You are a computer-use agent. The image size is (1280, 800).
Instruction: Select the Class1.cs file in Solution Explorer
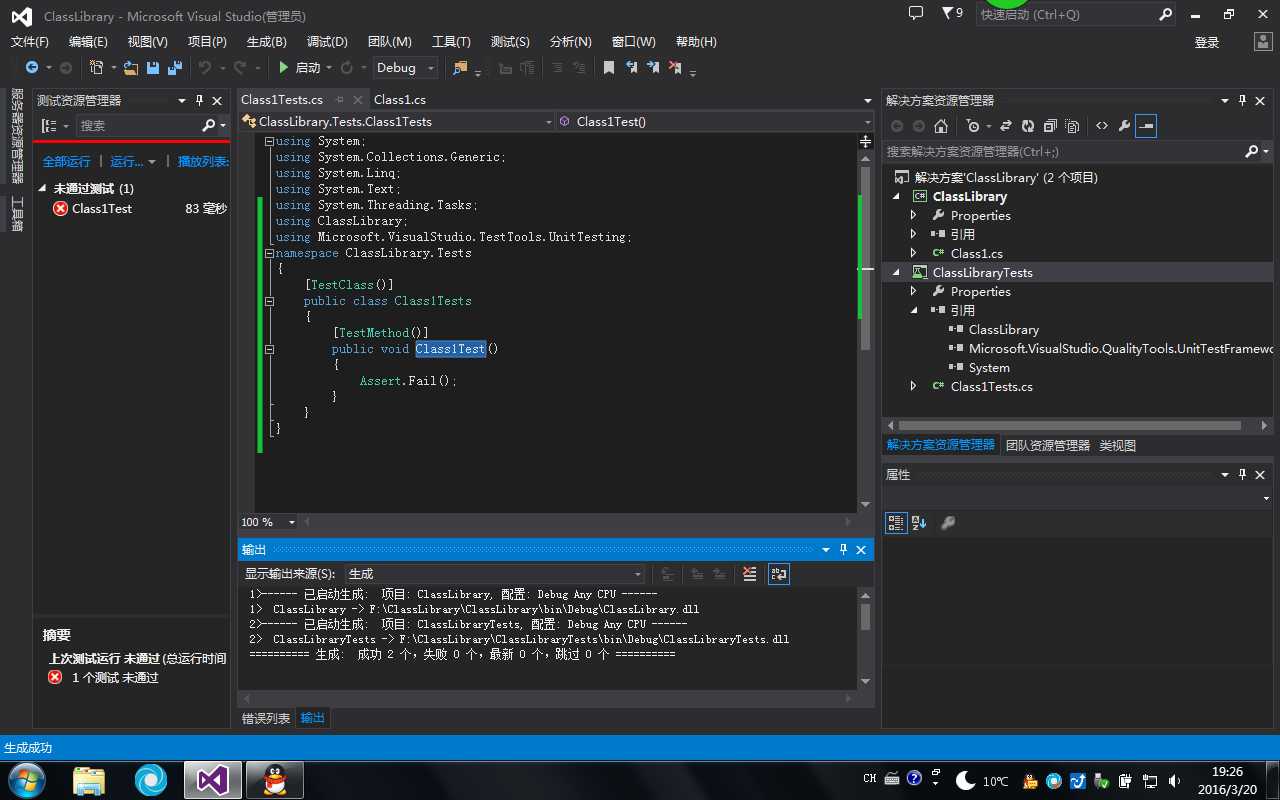pos(977,254)
